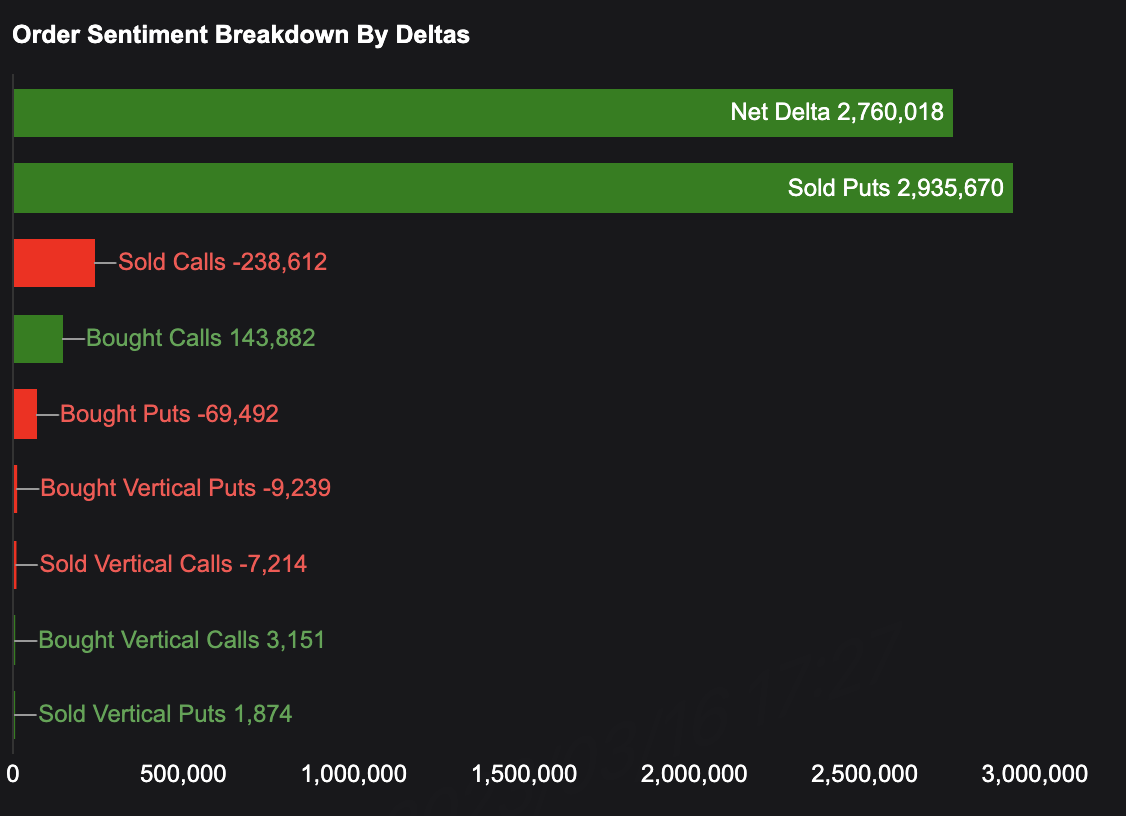This screenshot has height=816, width=1126.
Task: Select the Sold Calls -238,612 label
Action: click(x=223, y=263)
